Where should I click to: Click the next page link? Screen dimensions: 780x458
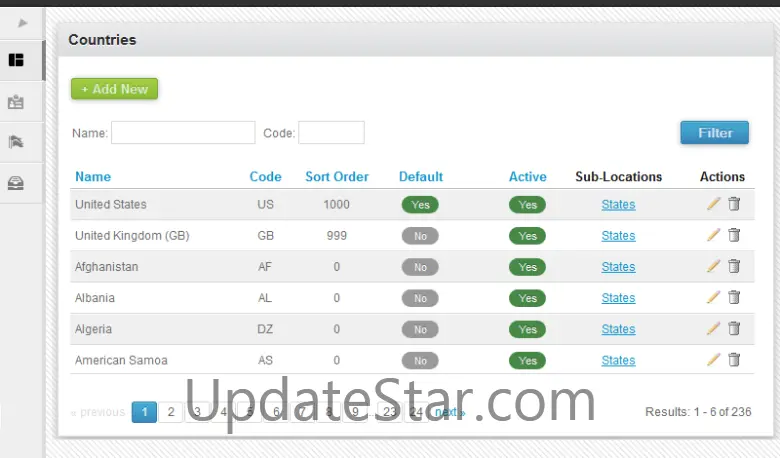[x=450, y=412]
